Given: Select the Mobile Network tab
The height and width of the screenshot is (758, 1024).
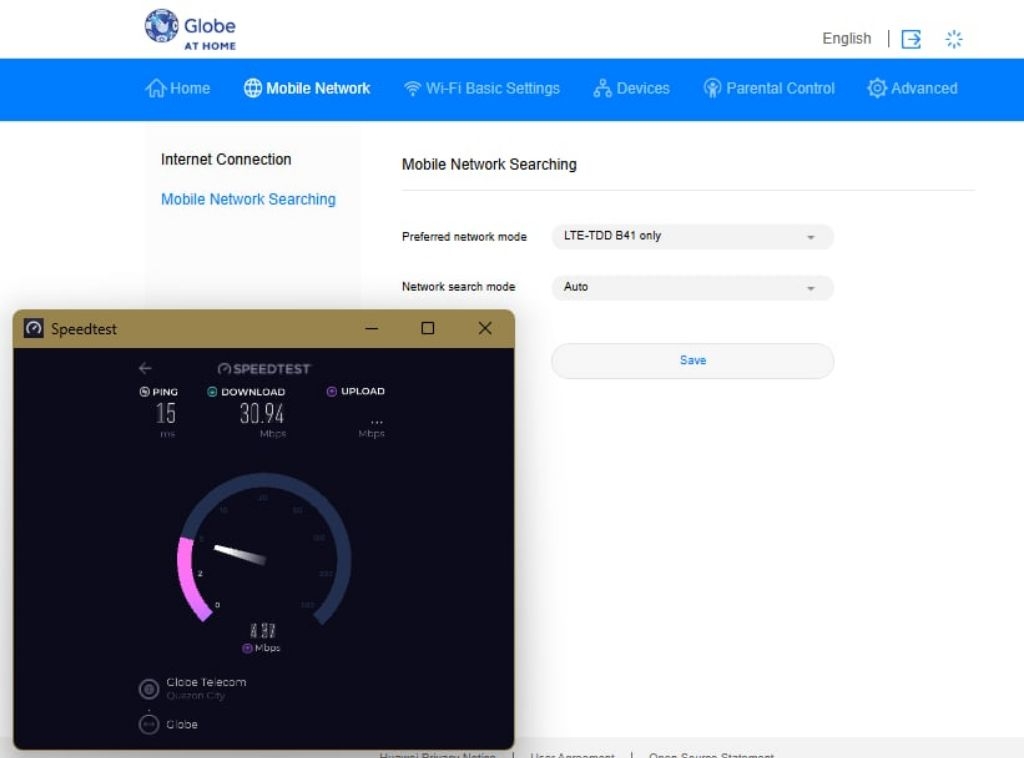Looking at the screenshot, I should click(307, 88).
